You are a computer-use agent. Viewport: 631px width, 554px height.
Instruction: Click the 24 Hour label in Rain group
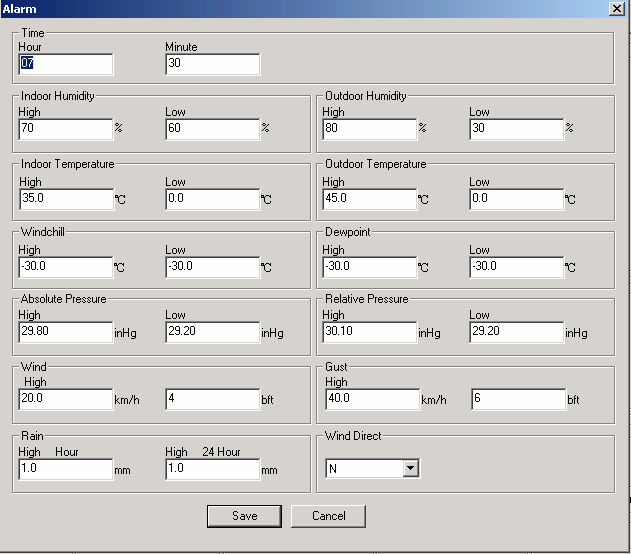pyautogui.click(x=221, y=452)
